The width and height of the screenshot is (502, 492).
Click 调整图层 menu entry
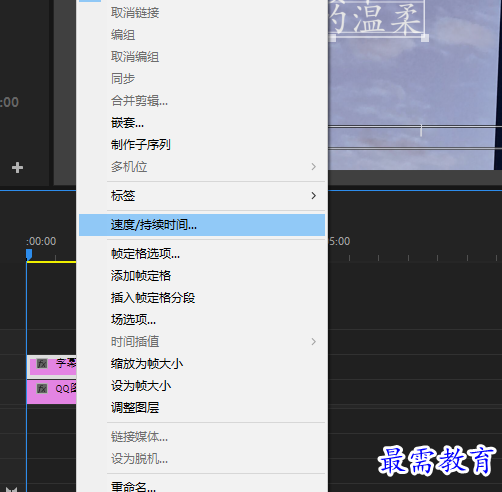coord(202,407)
